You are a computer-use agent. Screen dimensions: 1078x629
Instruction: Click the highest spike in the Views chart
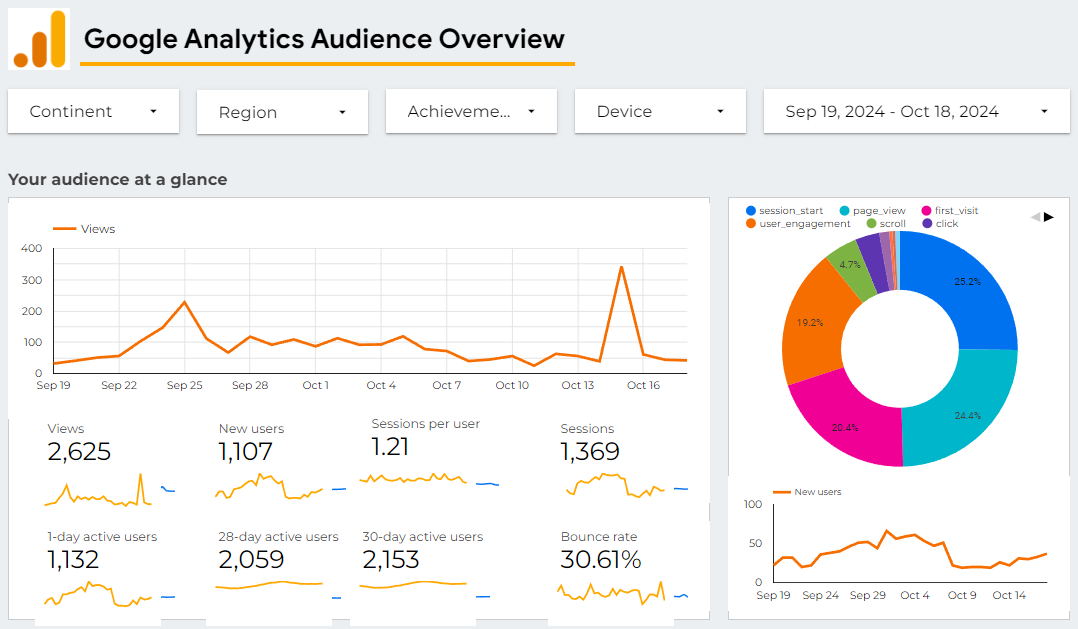(622, 267)
